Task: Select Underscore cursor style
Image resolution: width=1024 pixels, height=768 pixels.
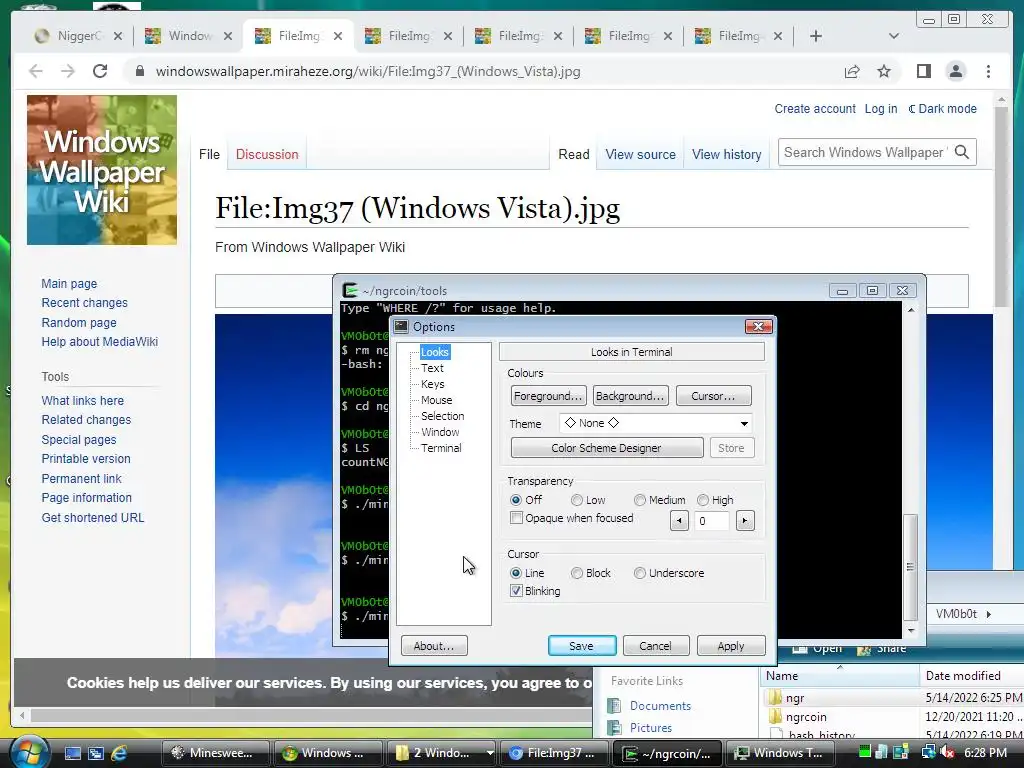Action: coord(640,573)
